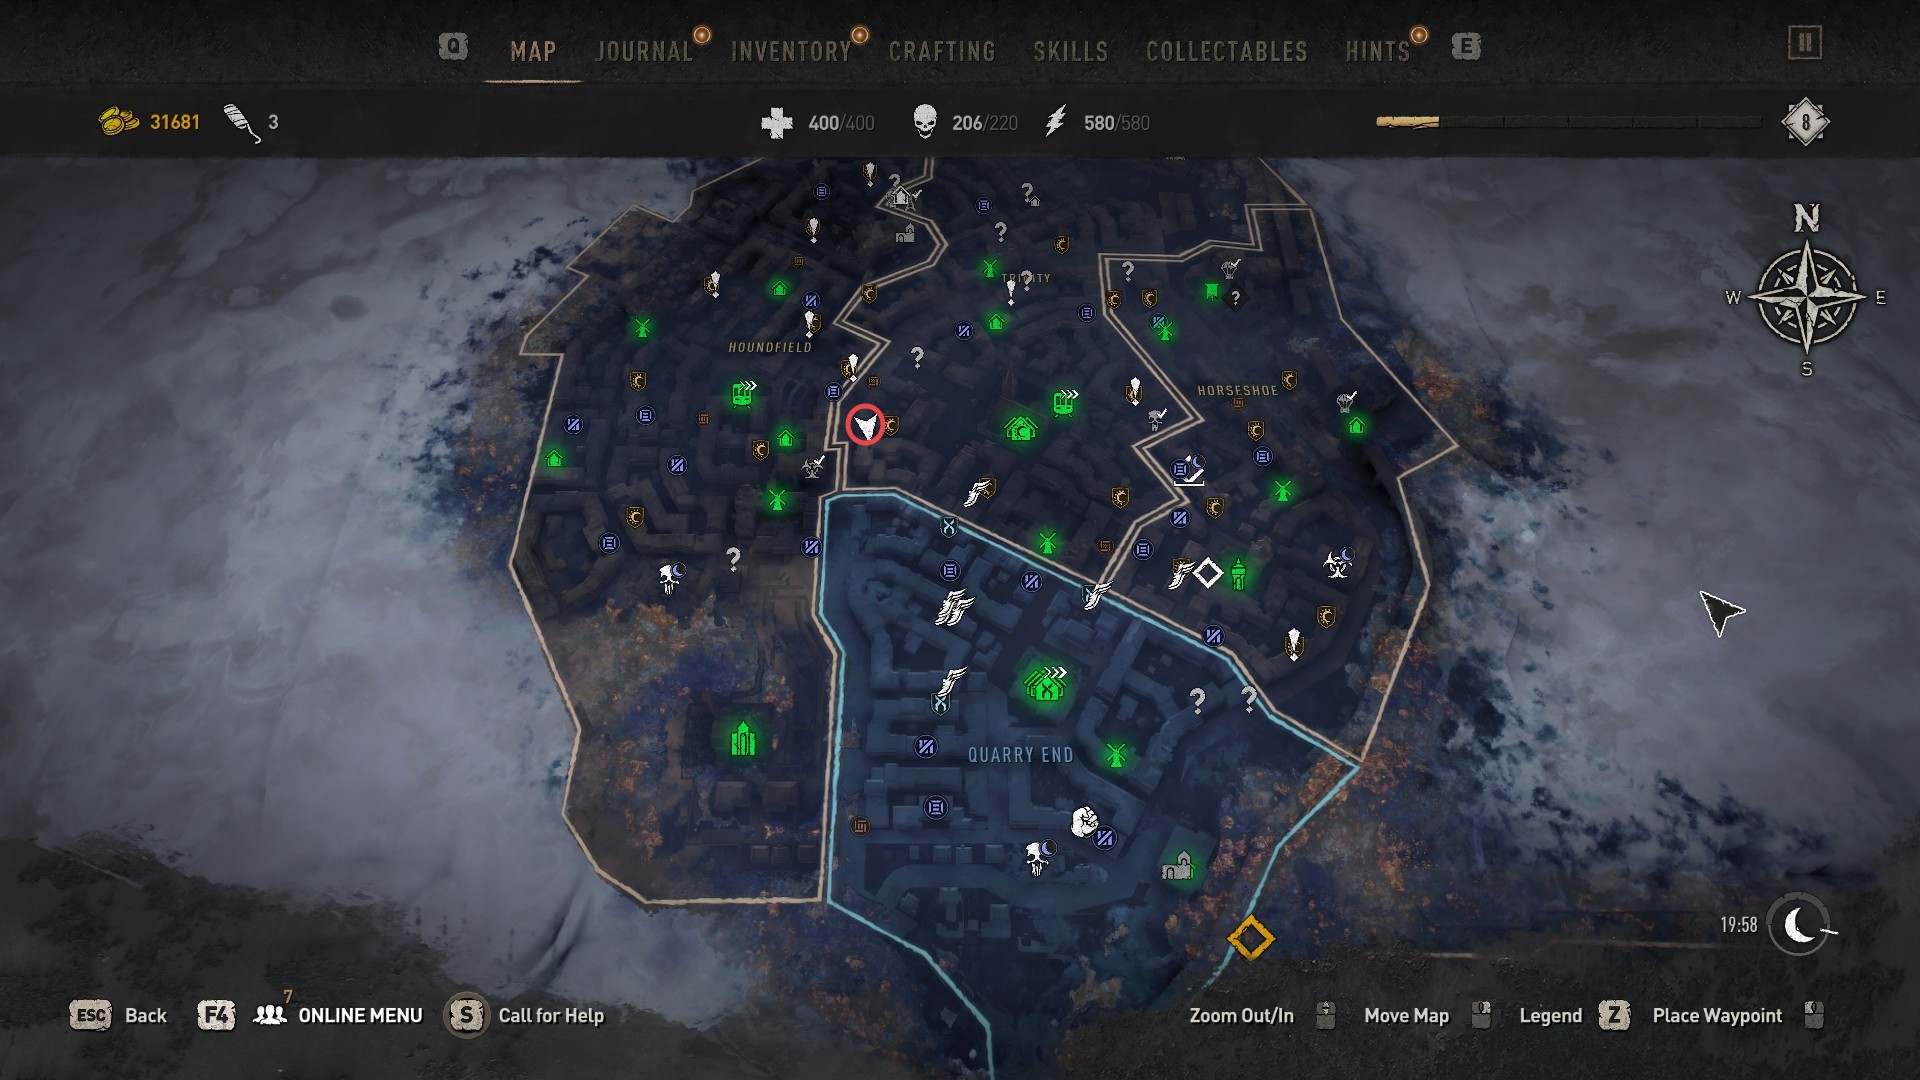Open the Crafting tab
1920x1080 pixels.
point(942,51)
